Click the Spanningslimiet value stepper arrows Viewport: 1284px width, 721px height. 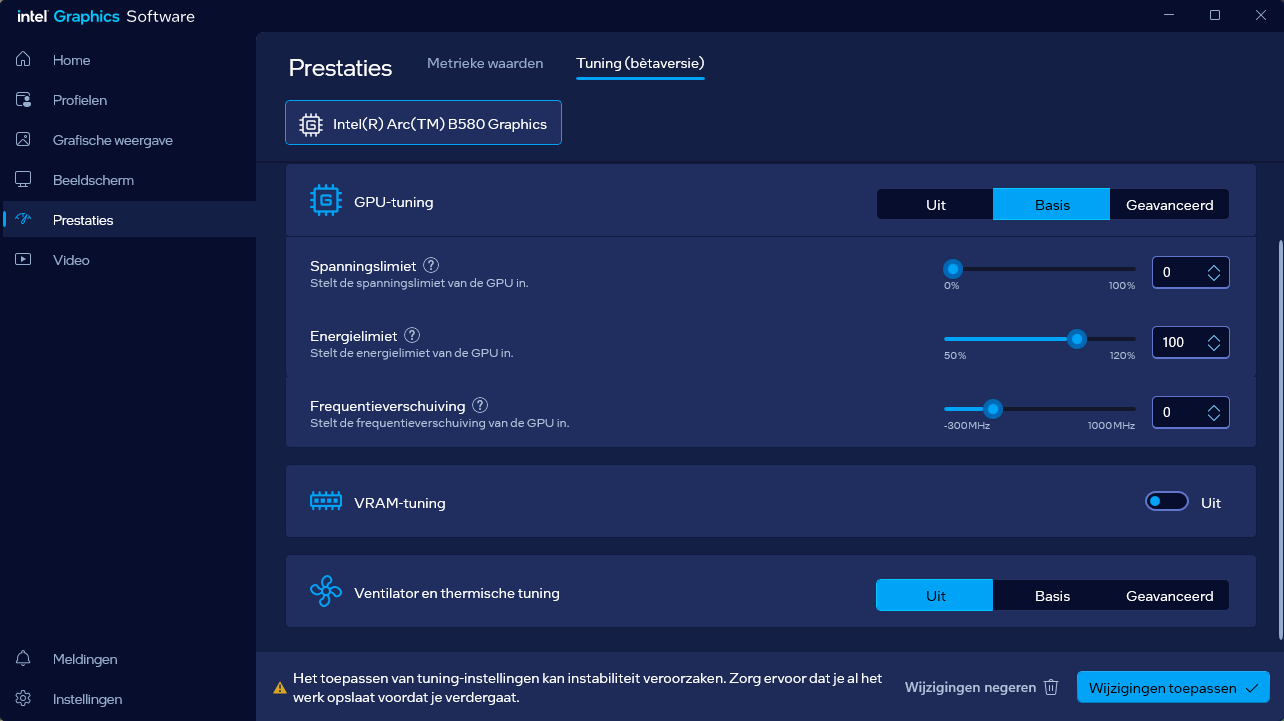click(1213, 272)
